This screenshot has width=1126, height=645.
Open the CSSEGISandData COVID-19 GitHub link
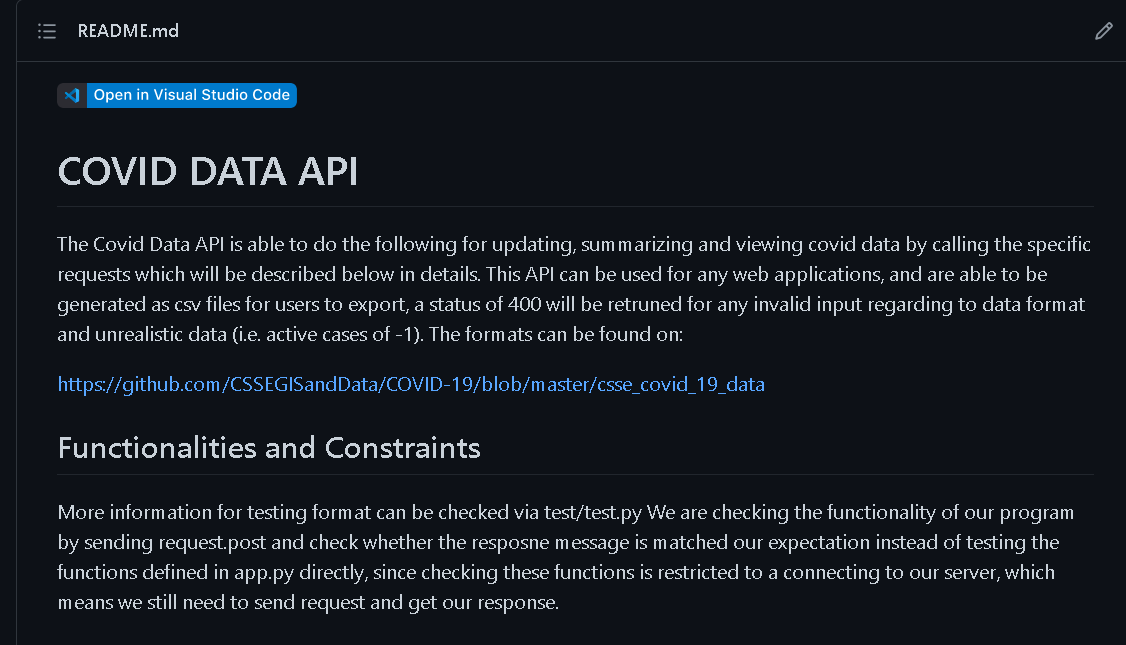[411, 384]
